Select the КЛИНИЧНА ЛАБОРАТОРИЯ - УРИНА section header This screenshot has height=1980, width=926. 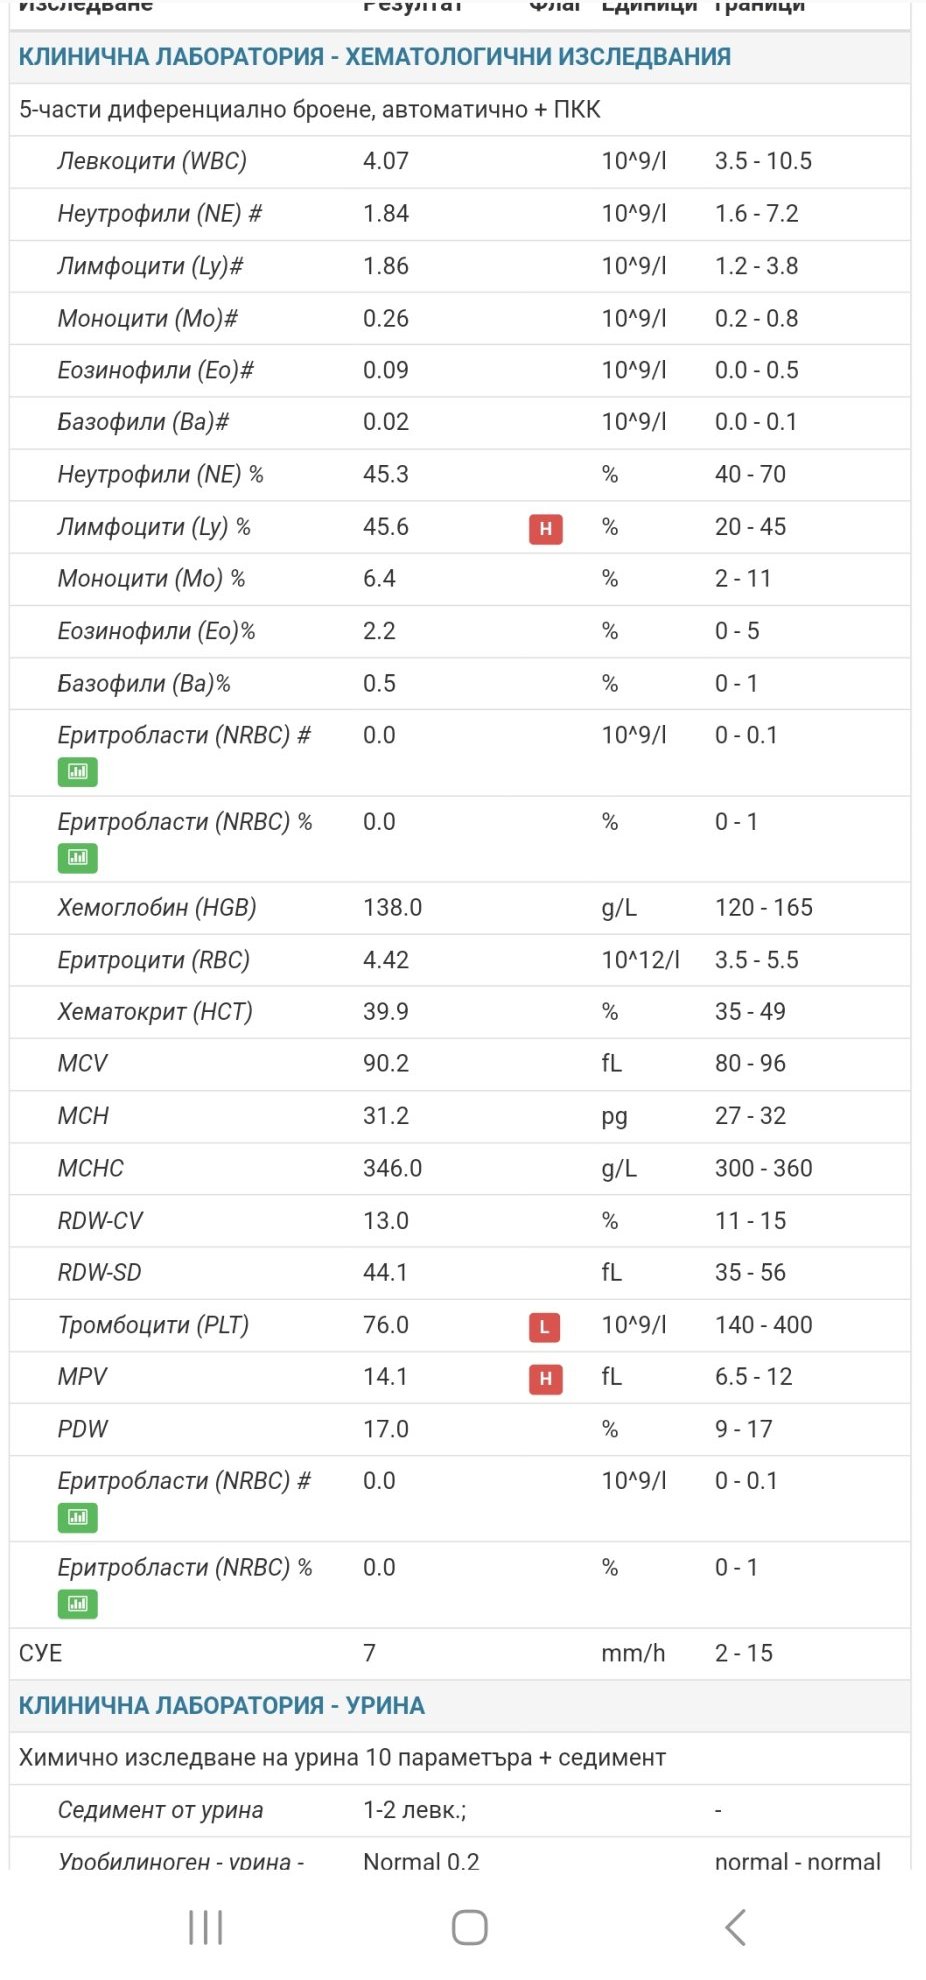(x=222, y=1705)
